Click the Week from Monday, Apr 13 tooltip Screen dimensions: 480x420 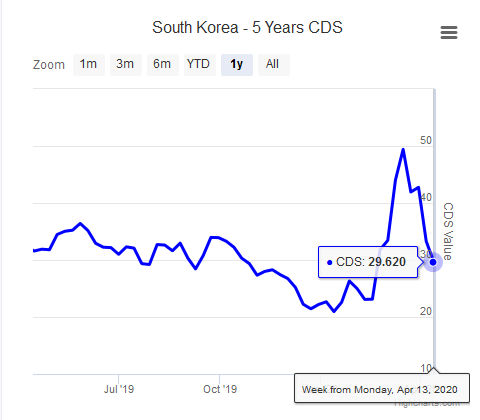point(382,389)
